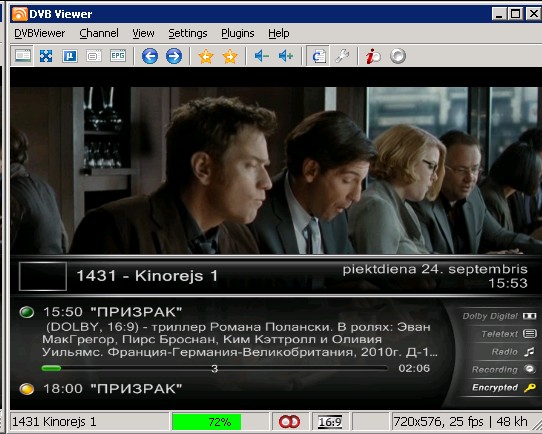Click the programme progress bar

tap(214, 368)
